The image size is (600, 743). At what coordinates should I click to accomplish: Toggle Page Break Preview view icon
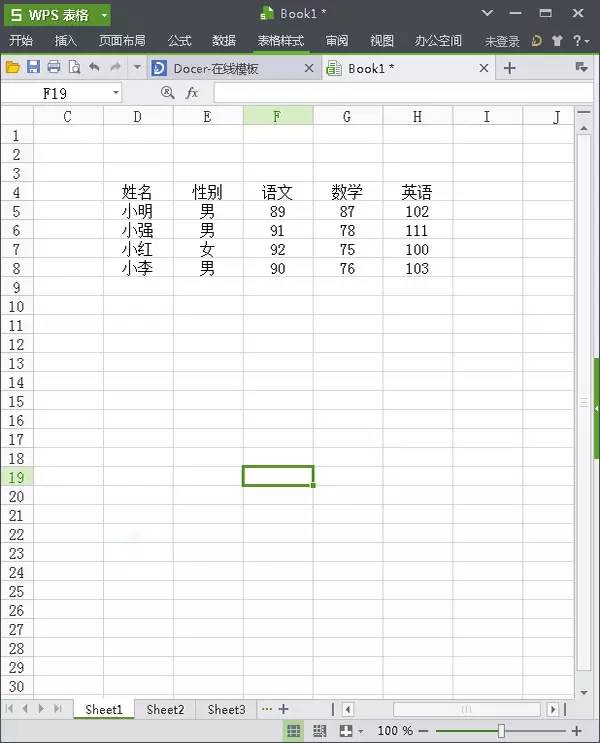click(319, 731)
